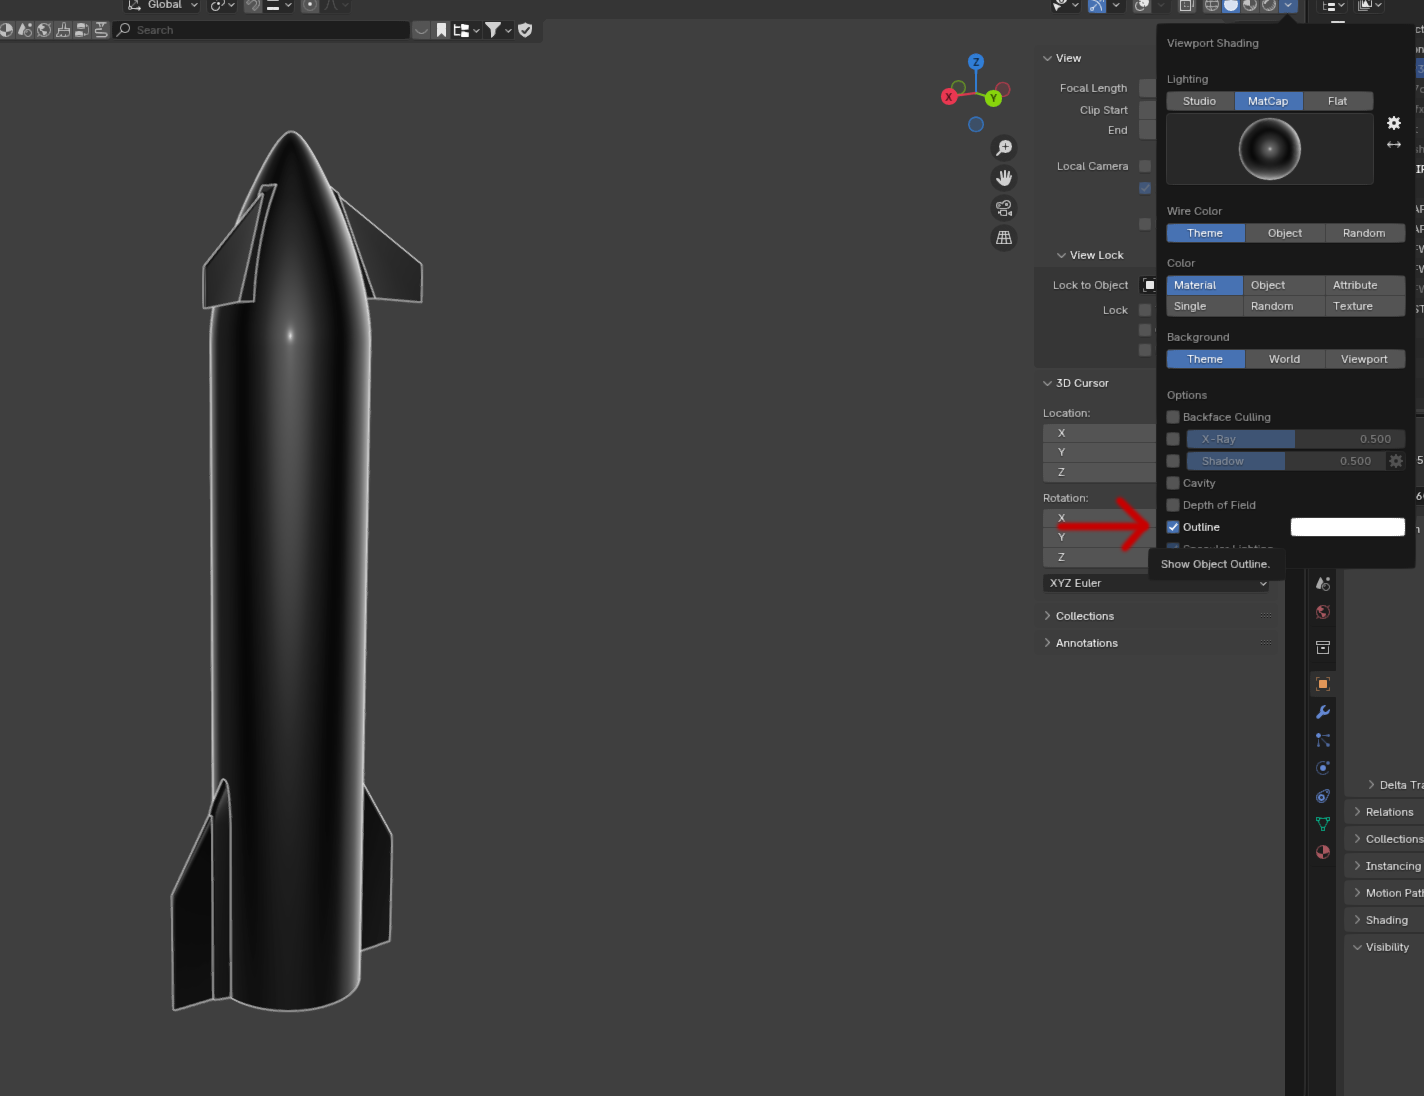Enable the Shadow checkbox
Image resolution: width=1424 pixels, height=1096 pixels.
click(x=1173, y=461)
